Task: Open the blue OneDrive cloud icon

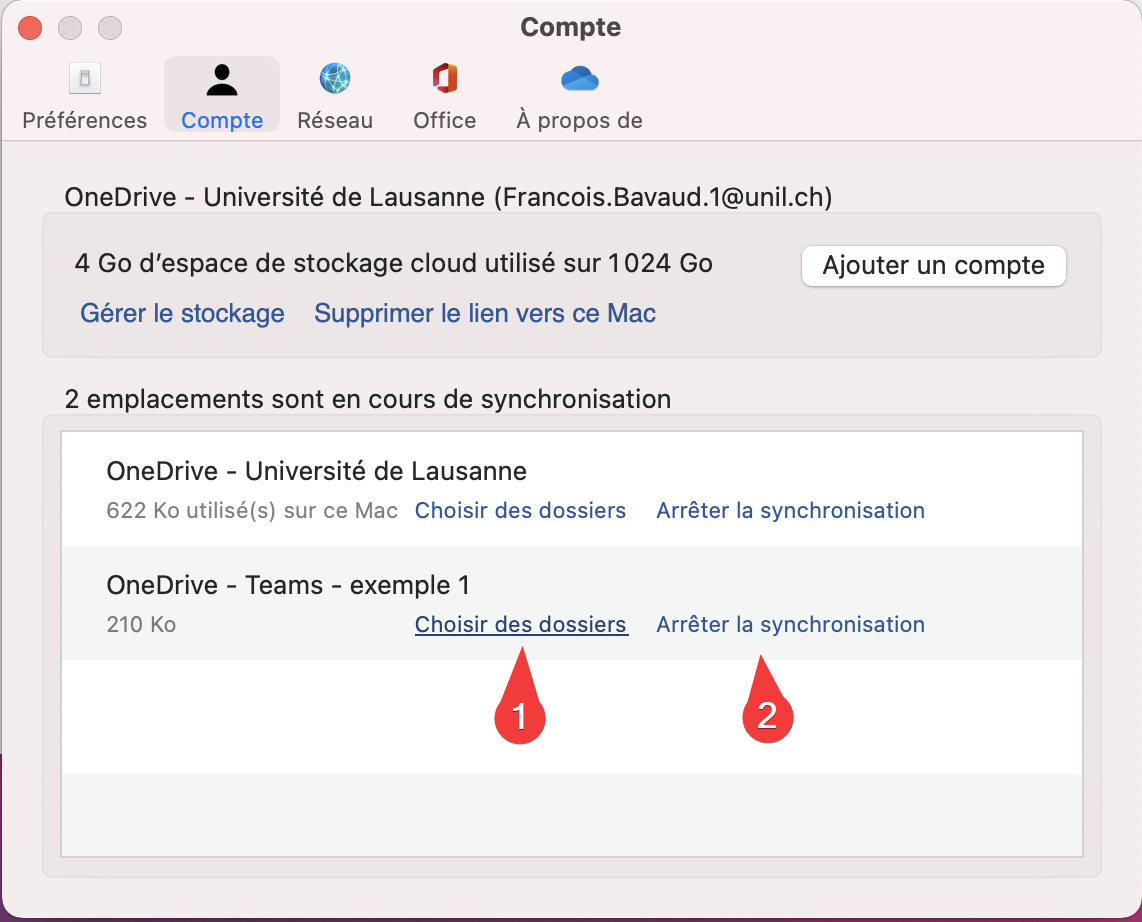Action: coord(579,79)
